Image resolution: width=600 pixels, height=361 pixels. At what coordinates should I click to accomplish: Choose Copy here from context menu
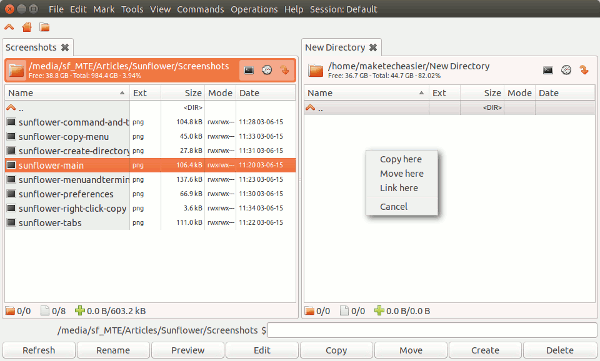tap(401, 159)
